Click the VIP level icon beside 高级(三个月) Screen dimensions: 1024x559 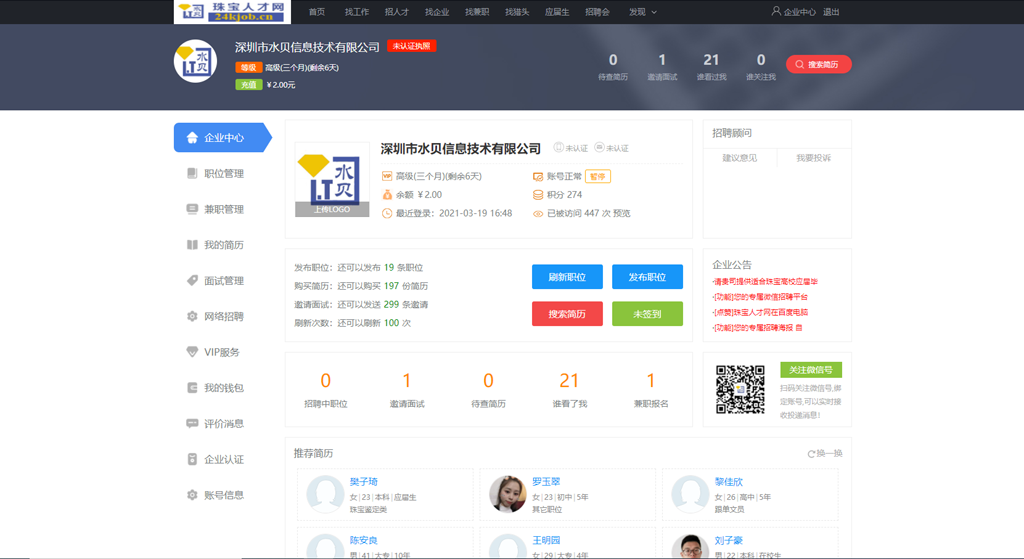pyautogui.click(x=387, y=176)
